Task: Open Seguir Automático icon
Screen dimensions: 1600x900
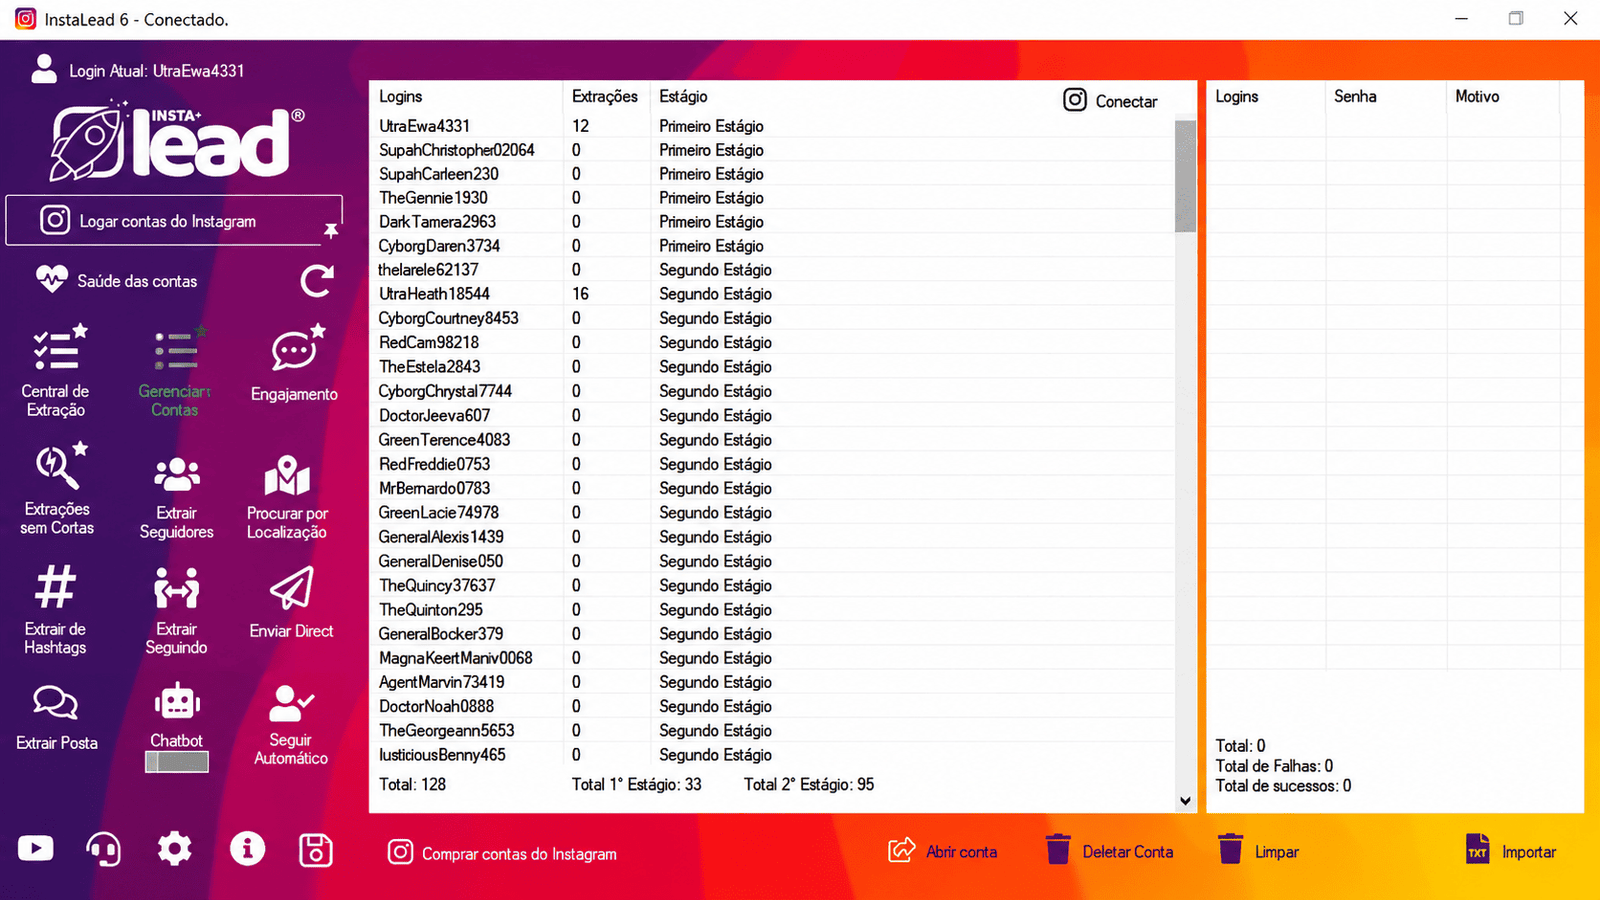Action: 291,704
